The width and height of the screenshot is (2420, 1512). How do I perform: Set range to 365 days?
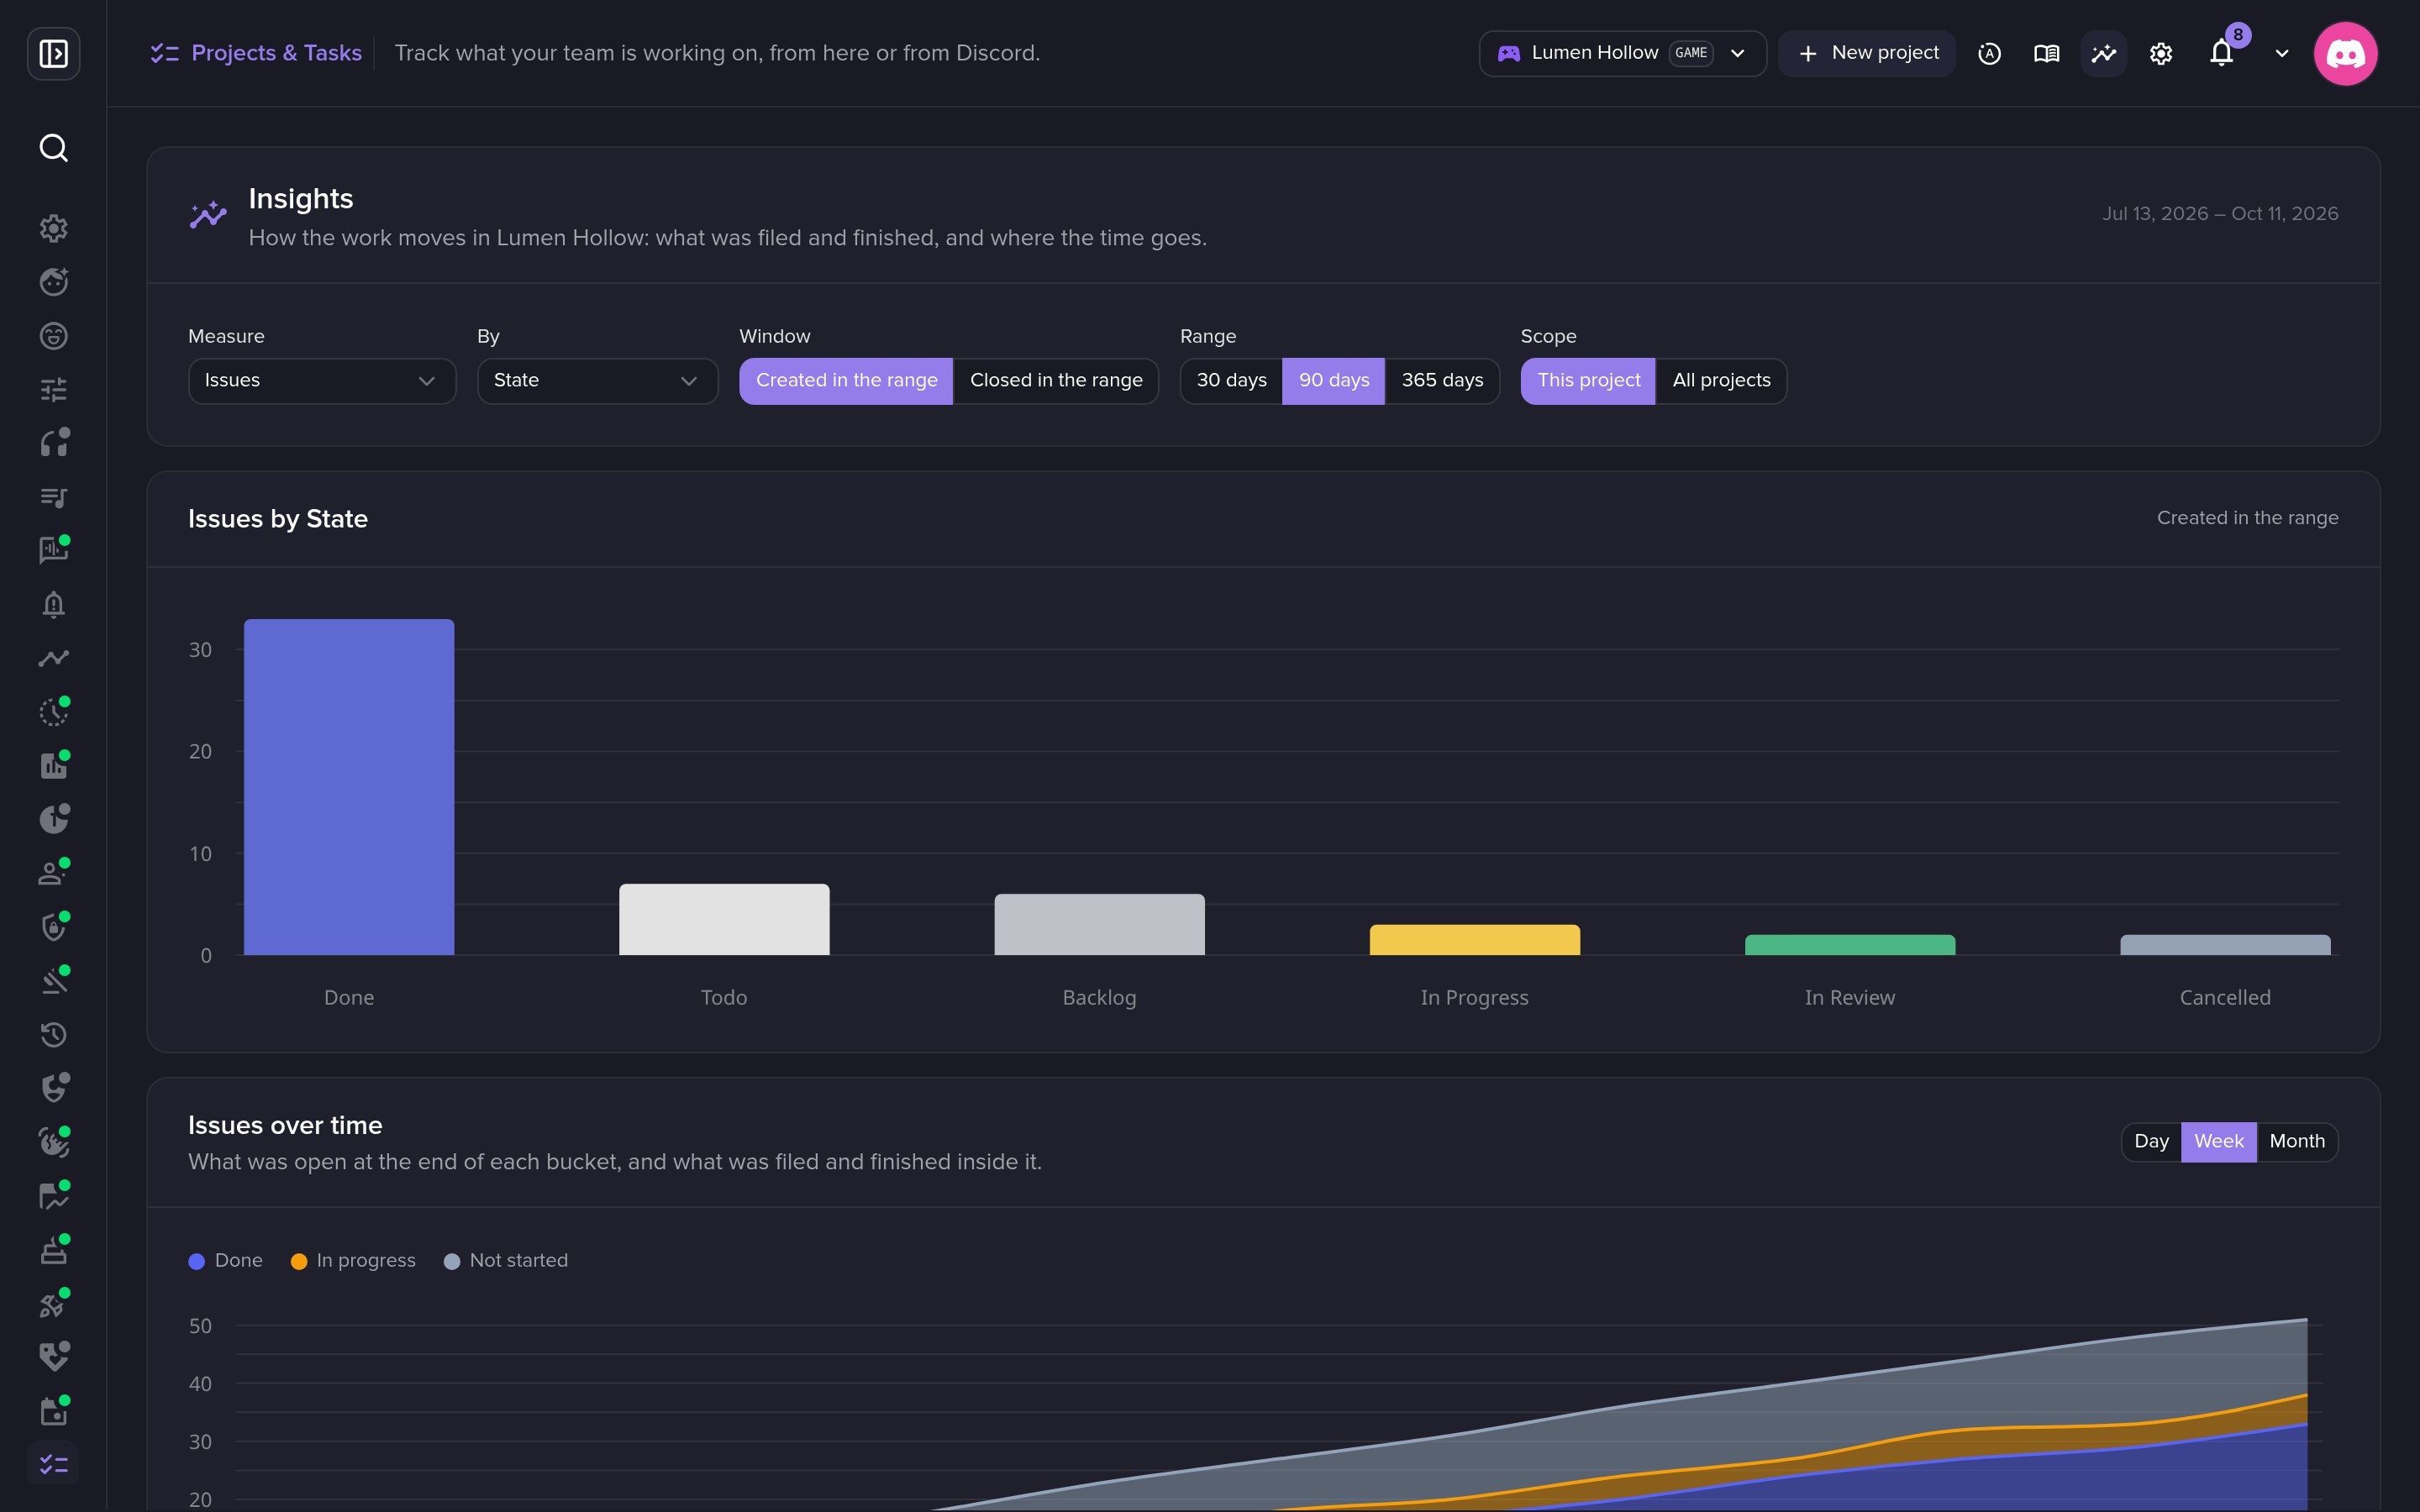(1442, 381)
